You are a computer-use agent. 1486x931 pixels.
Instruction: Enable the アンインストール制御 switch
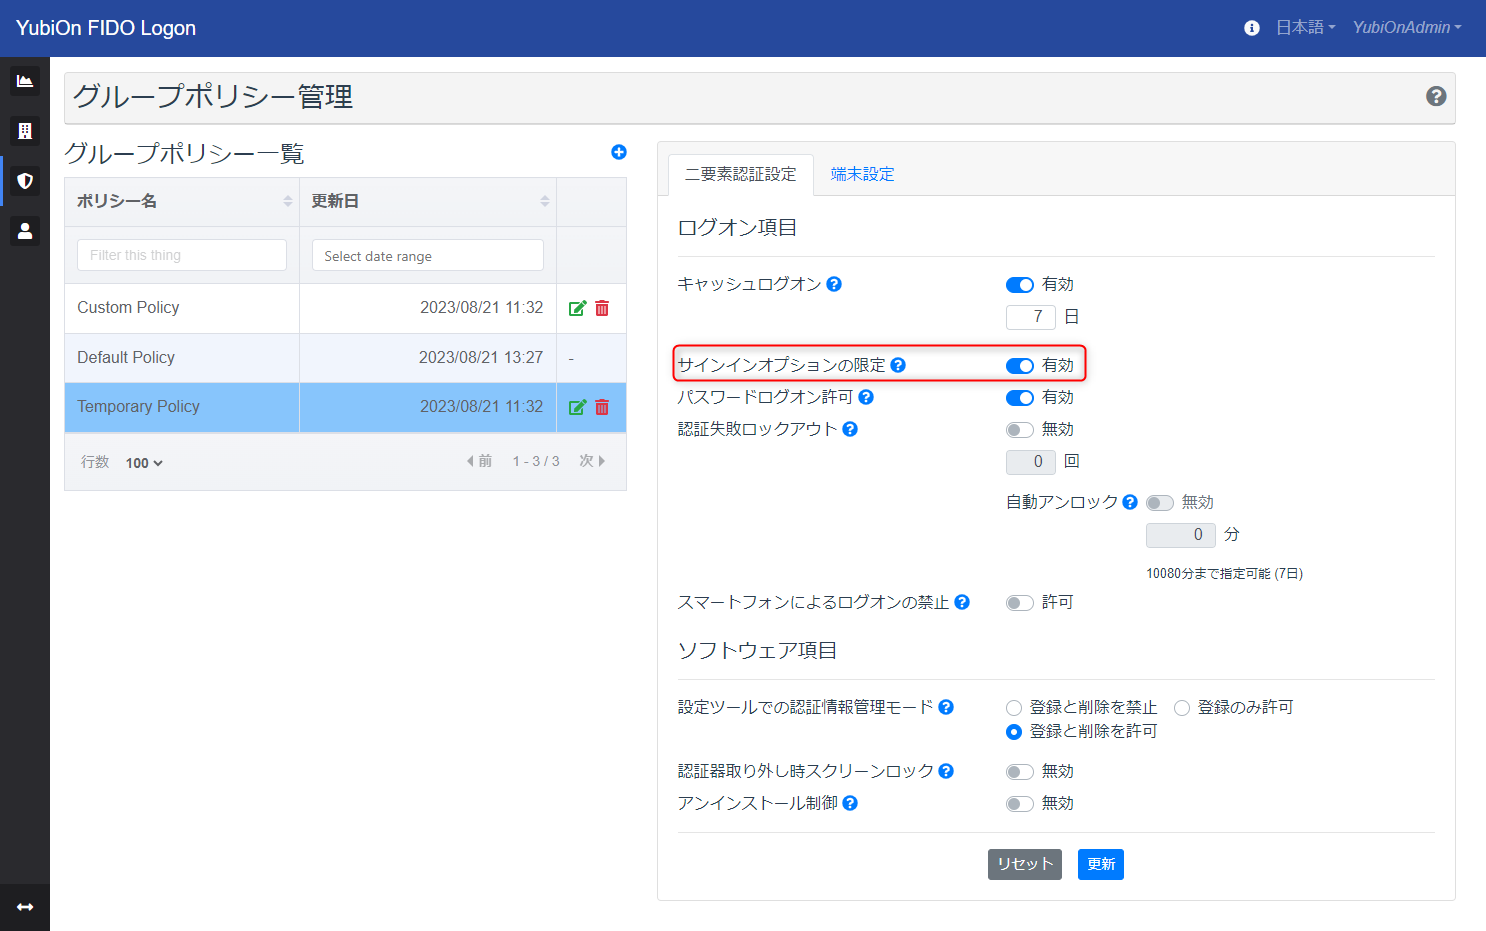pos(1020,804)
